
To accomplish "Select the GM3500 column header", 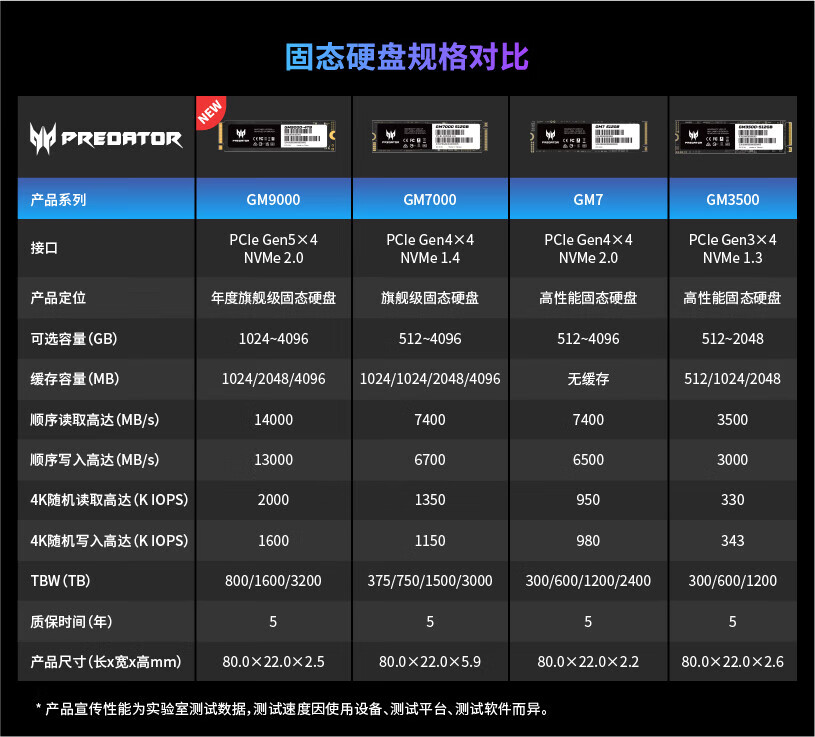I will (732, 199).
